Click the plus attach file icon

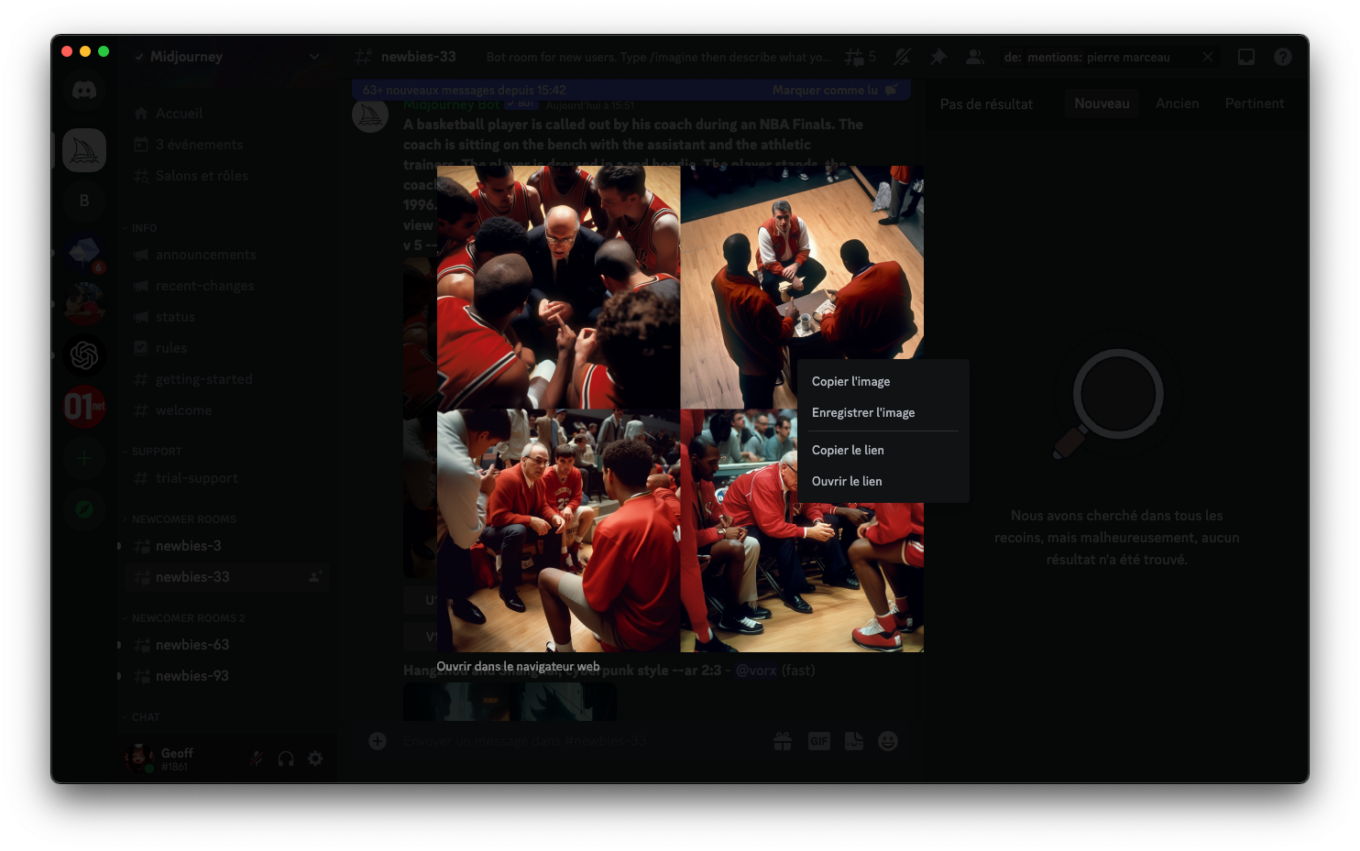click(x=377, y=741)
